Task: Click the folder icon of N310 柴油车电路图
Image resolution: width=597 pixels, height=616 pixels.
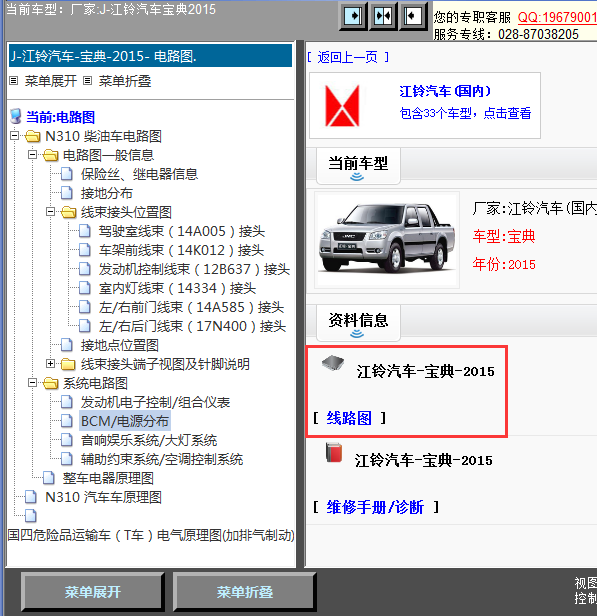Action: [x=33, y=136]
